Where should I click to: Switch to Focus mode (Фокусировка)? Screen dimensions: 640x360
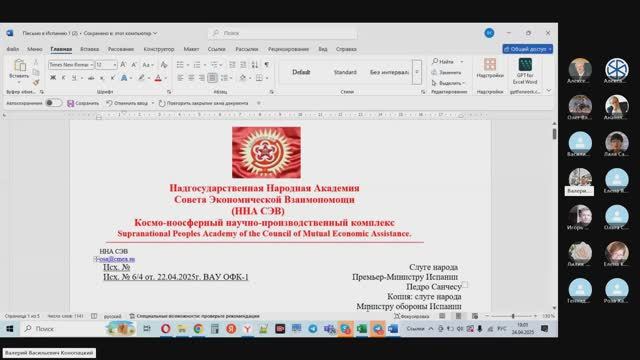pyautogui.click(x=411, y=316)
